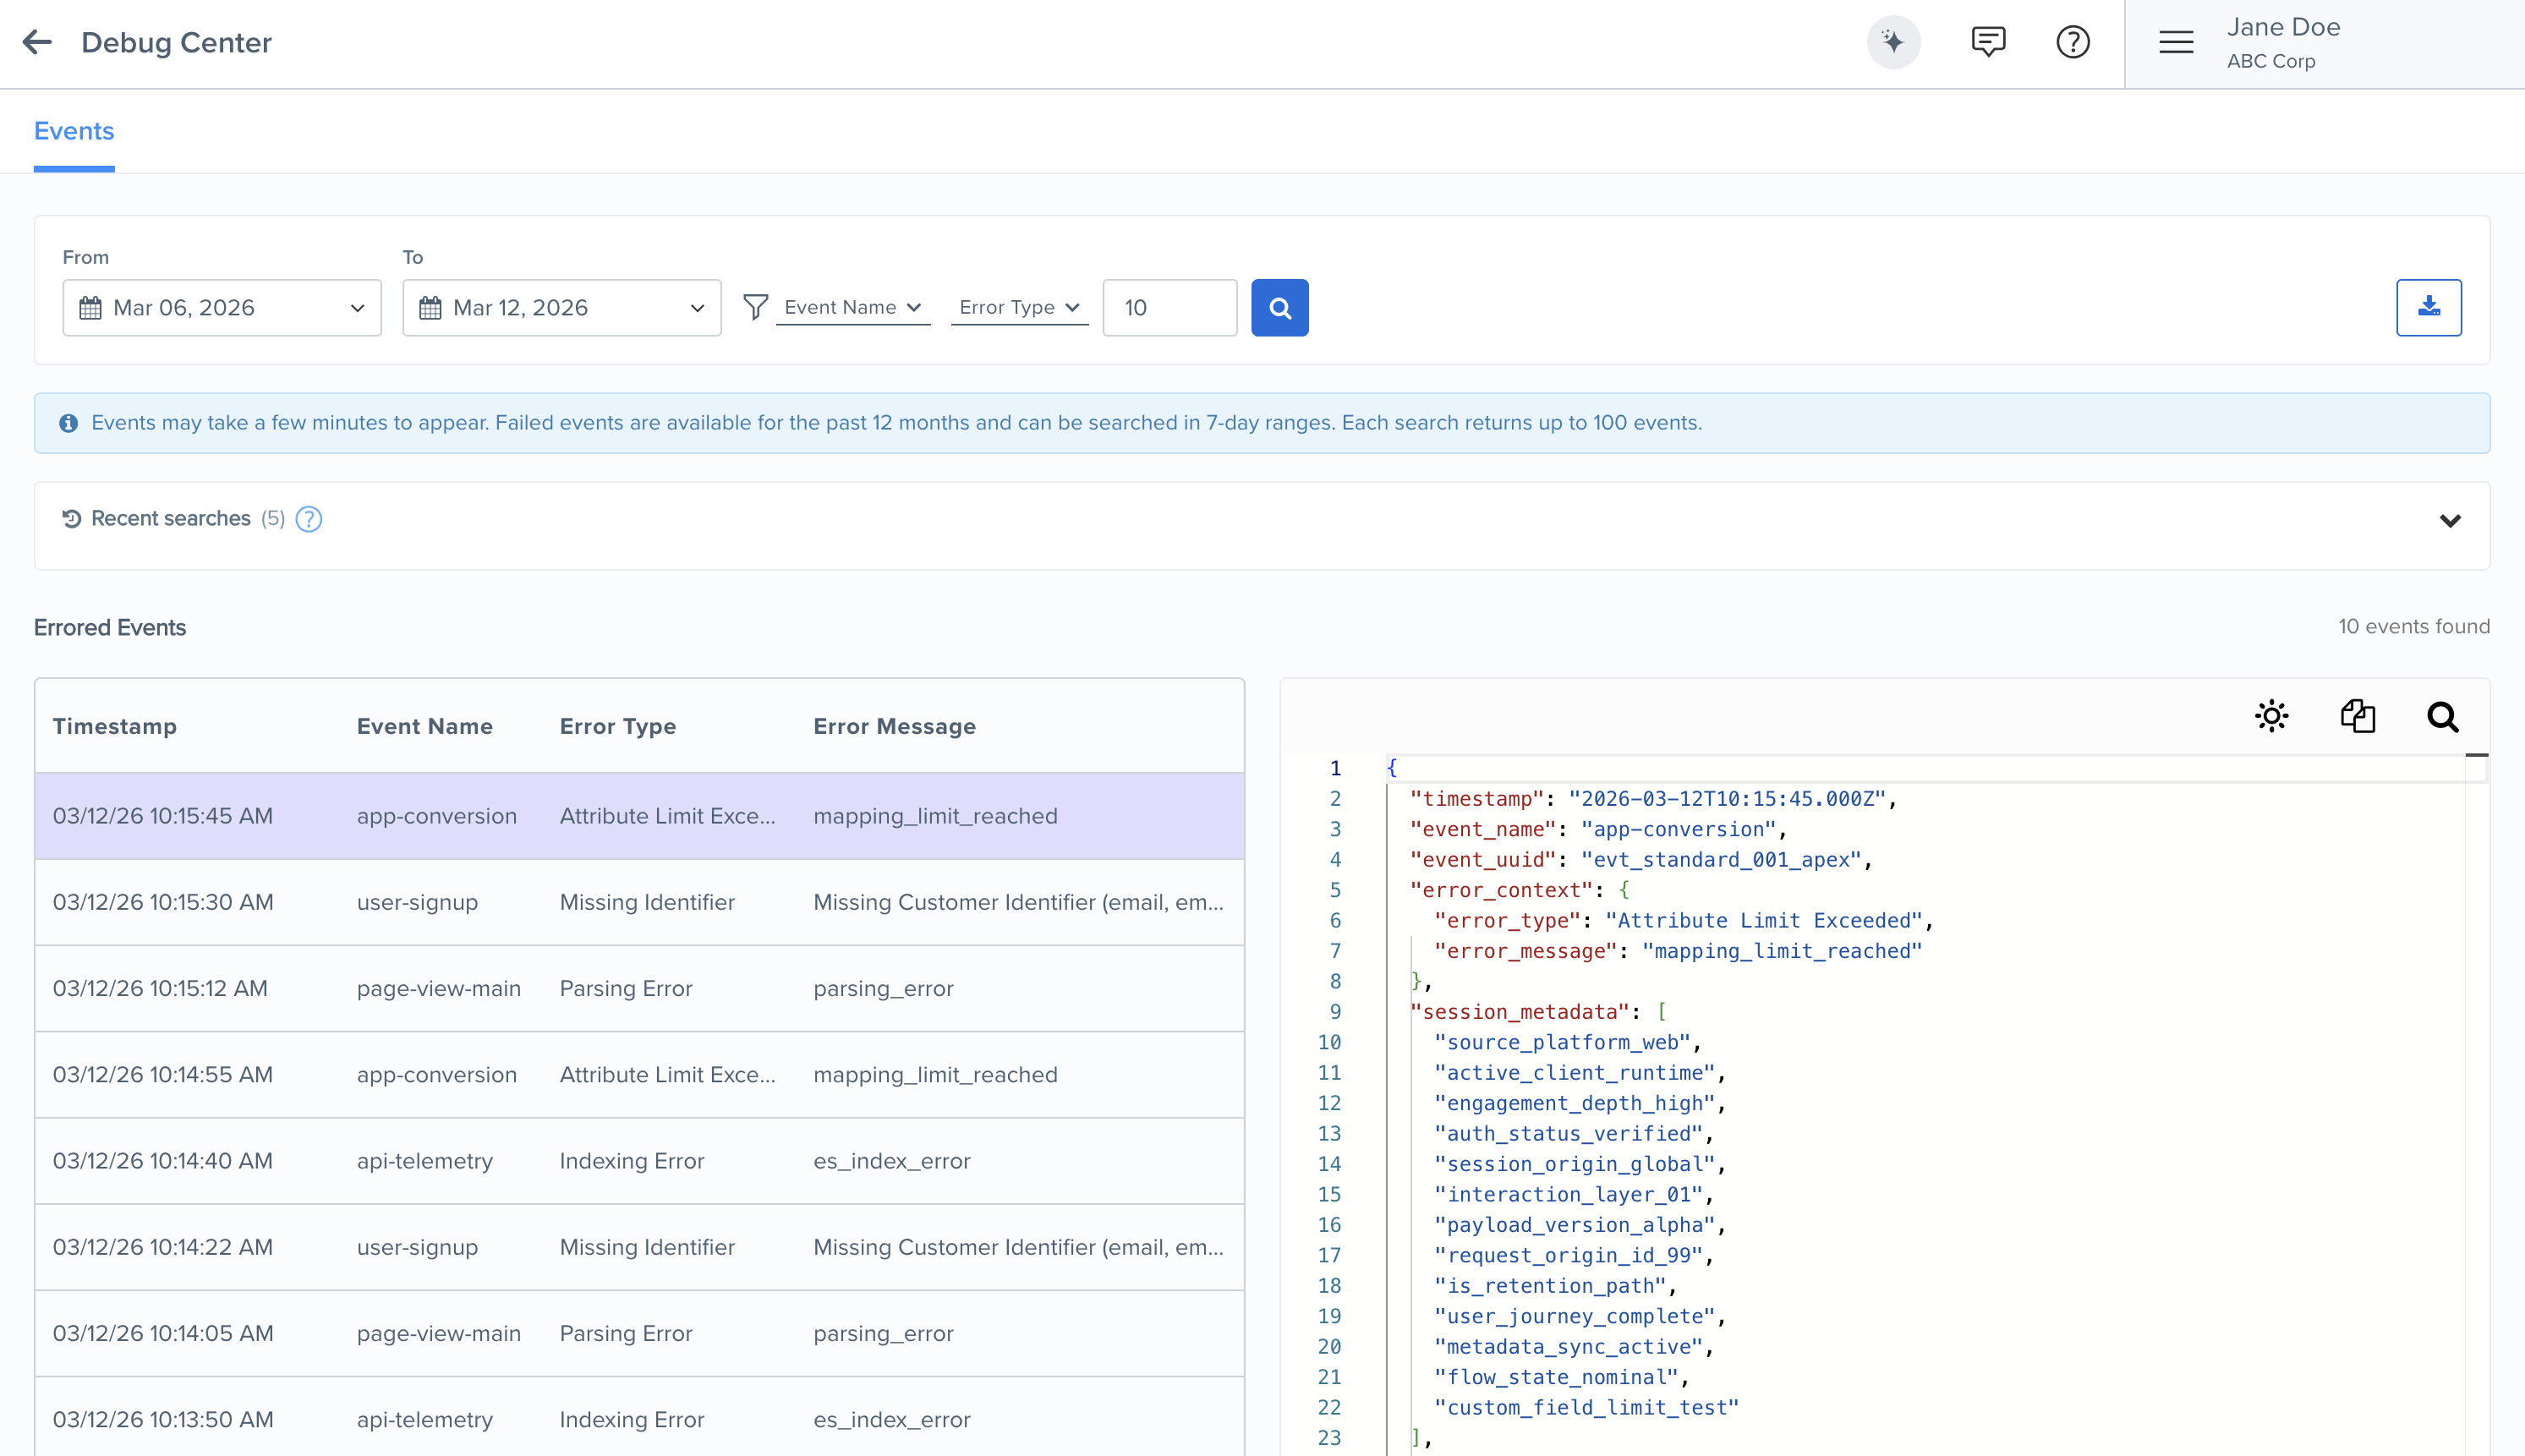Image resolution: width=2525 pixels, height=1456 pixels.
Task: Download events with the export icon
Action: click(x=2428, y=308)
